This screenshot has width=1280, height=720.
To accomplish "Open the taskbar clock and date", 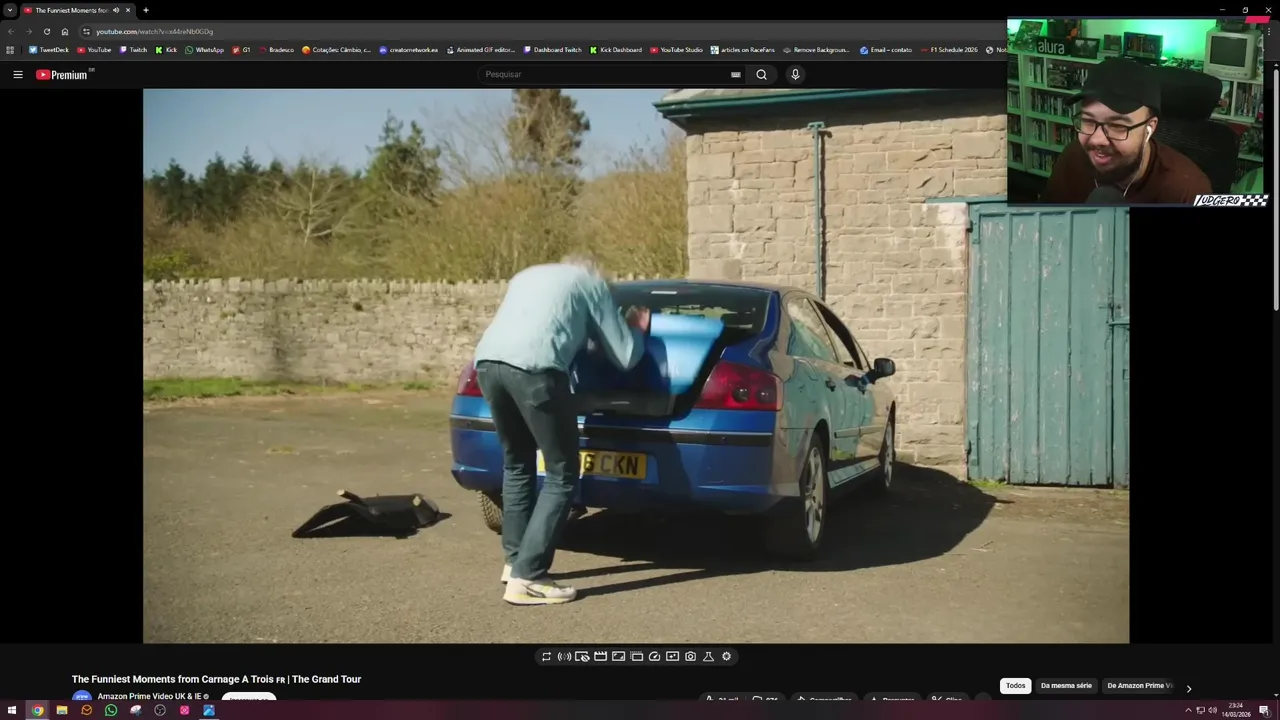I will [x=1236, y=710].
